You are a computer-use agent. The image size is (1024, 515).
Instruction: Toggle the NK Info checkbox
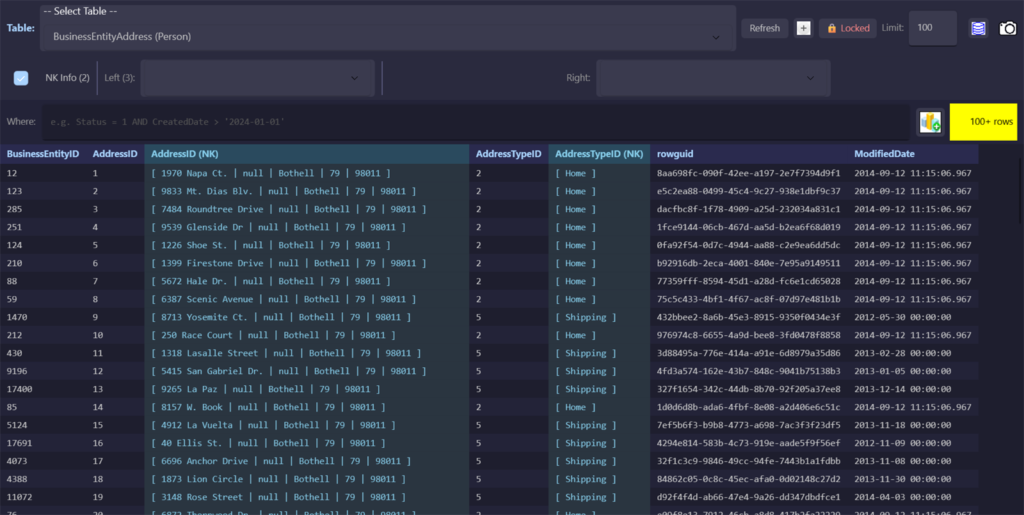21,78
